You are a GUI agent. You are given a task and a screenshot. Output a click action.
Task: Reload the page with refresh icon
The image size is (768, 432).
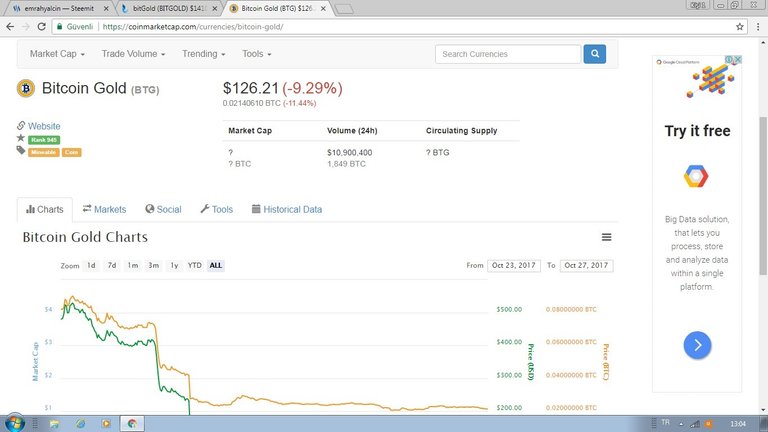click(x=42, y=27)
